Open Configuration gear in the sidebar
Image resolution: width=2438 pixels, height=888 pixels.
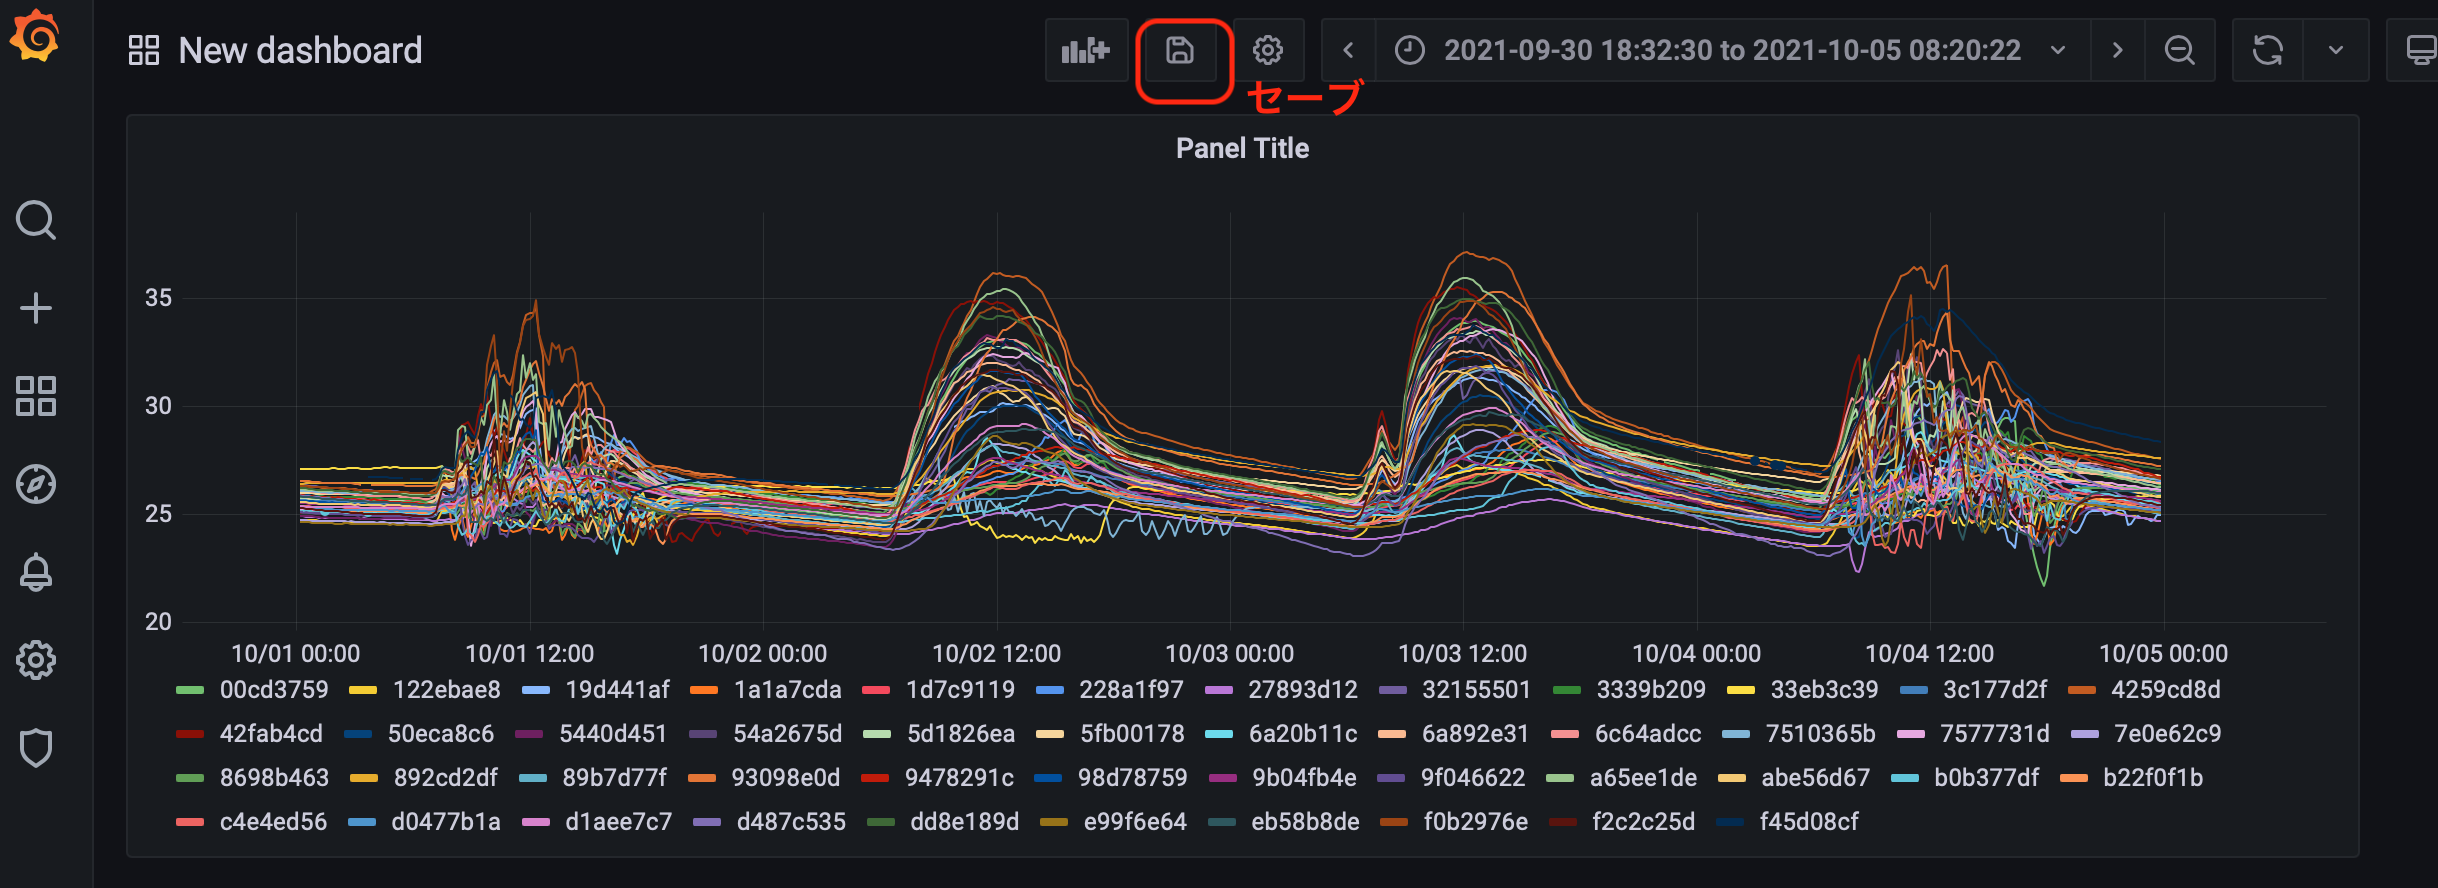[x=36, y=660]
